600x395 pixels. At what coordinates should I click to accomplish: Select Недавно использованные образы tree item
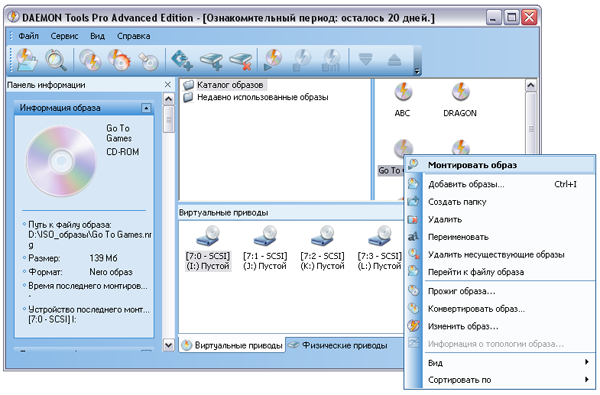pyautogui.click(x=256, y=97)
